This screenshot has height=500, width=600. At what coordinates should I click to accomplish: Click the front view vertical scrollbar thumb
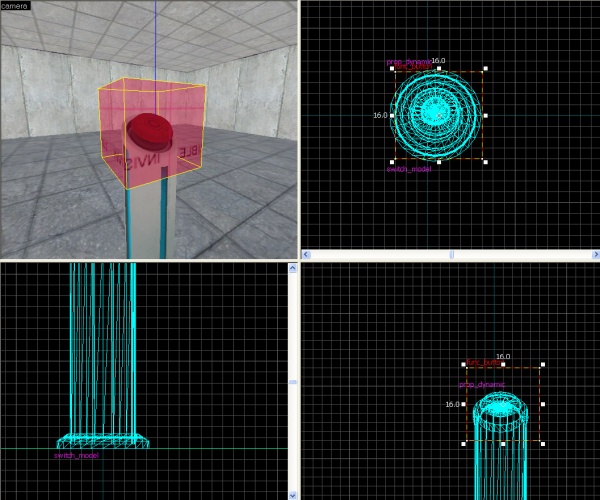click(x=293, y=382)
